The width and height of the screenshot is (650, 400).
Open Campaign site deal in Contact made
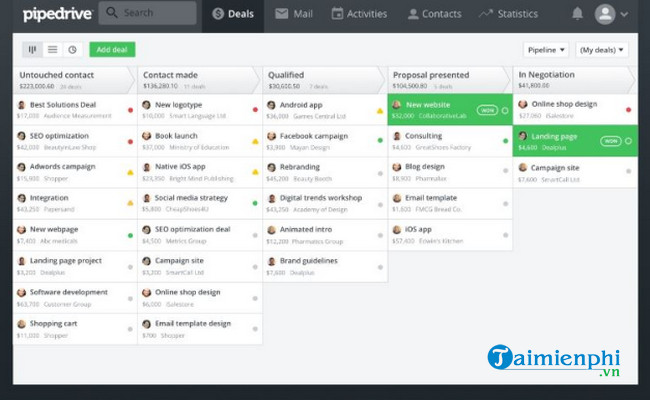point(200,267)
